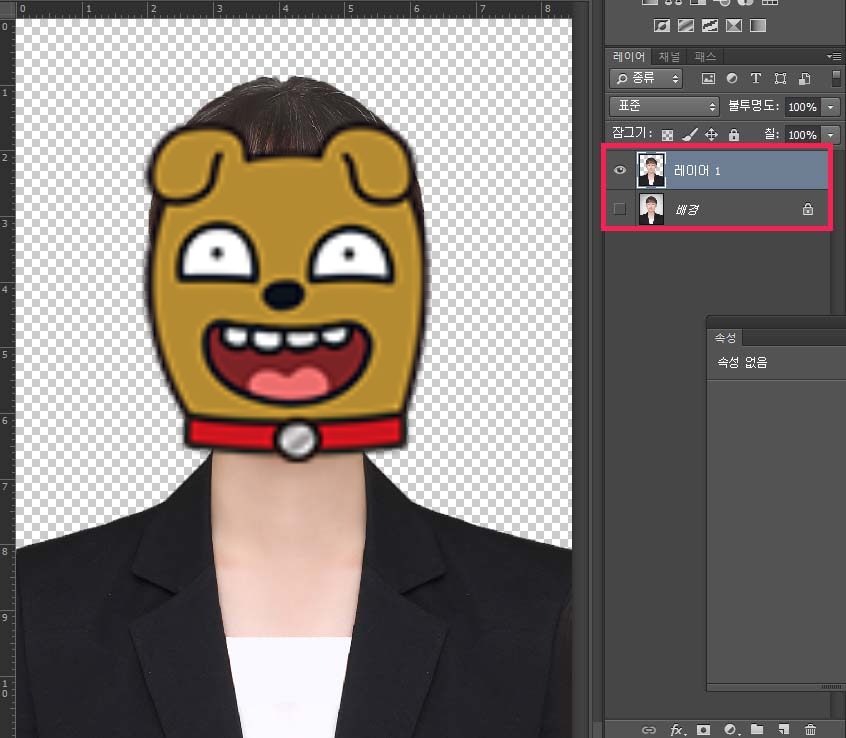Screen dimensions: 846x738
Task: Create a new layer
Action: pyautogui.click(x=783, y=730)
